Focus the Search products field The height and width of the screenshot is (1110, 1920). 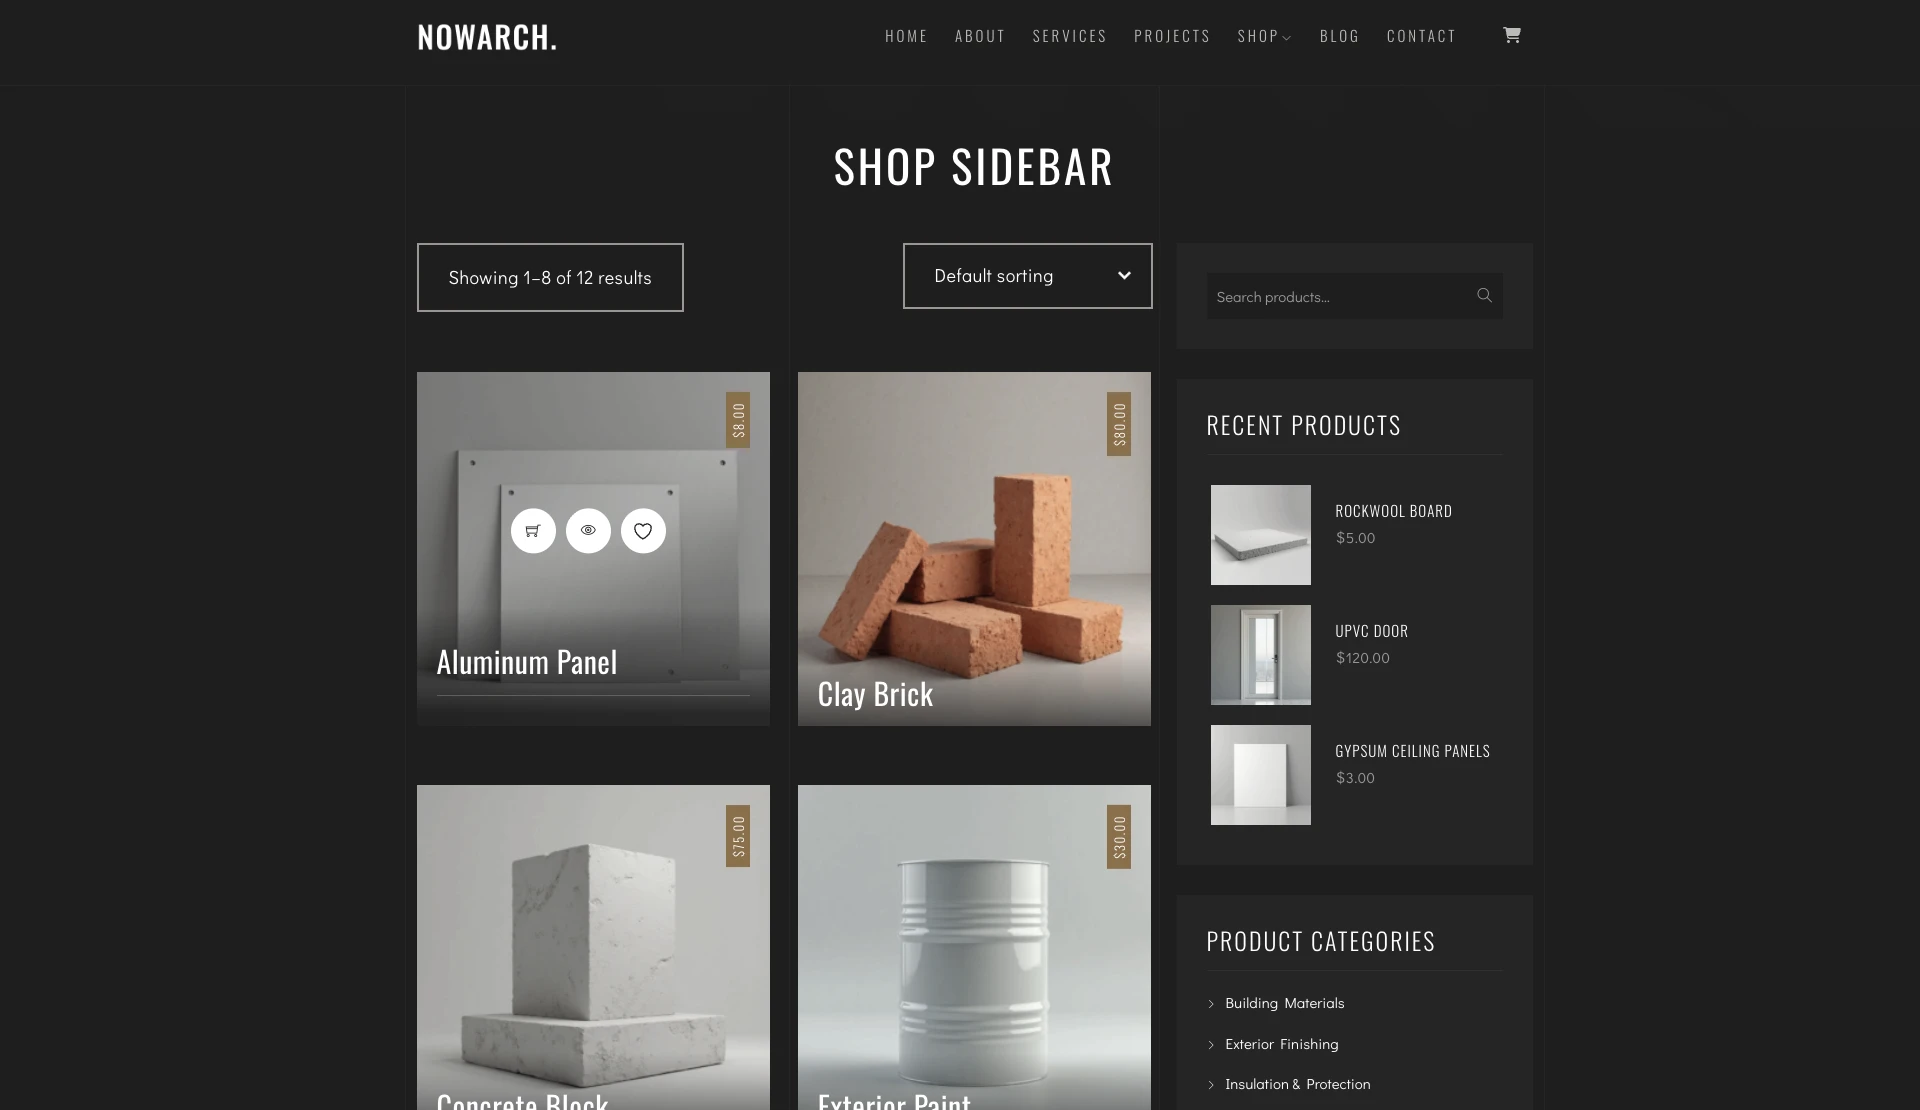(1337, 296)
